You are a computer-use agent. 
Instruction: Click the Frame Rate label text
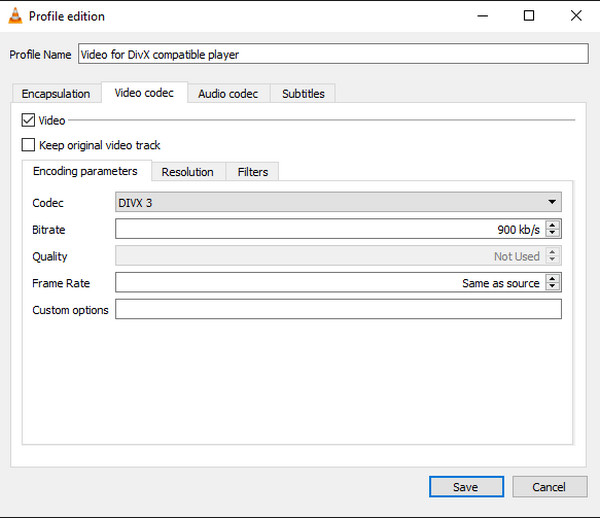click(61, 283)
